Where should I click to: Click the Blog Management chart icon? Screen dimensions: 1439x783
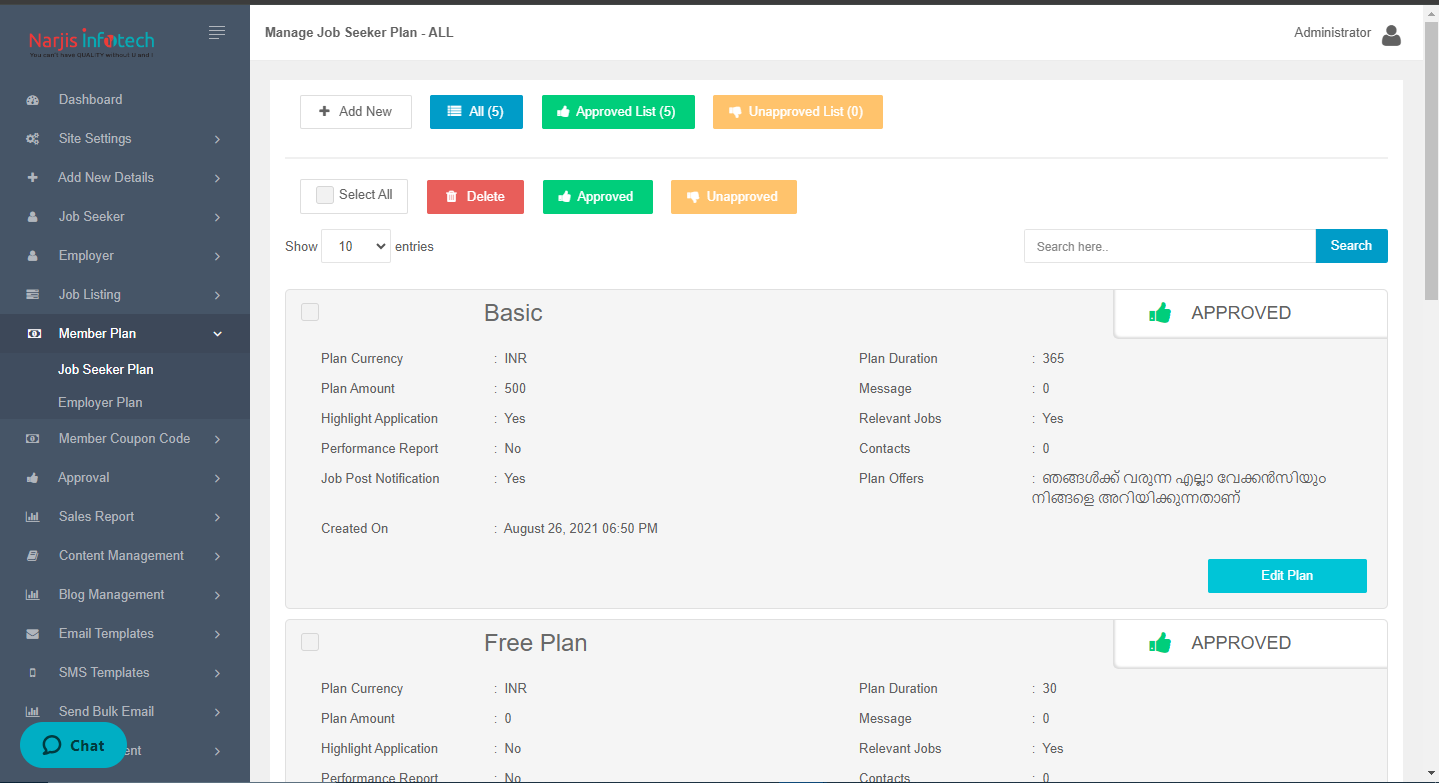tap(33, 595)
